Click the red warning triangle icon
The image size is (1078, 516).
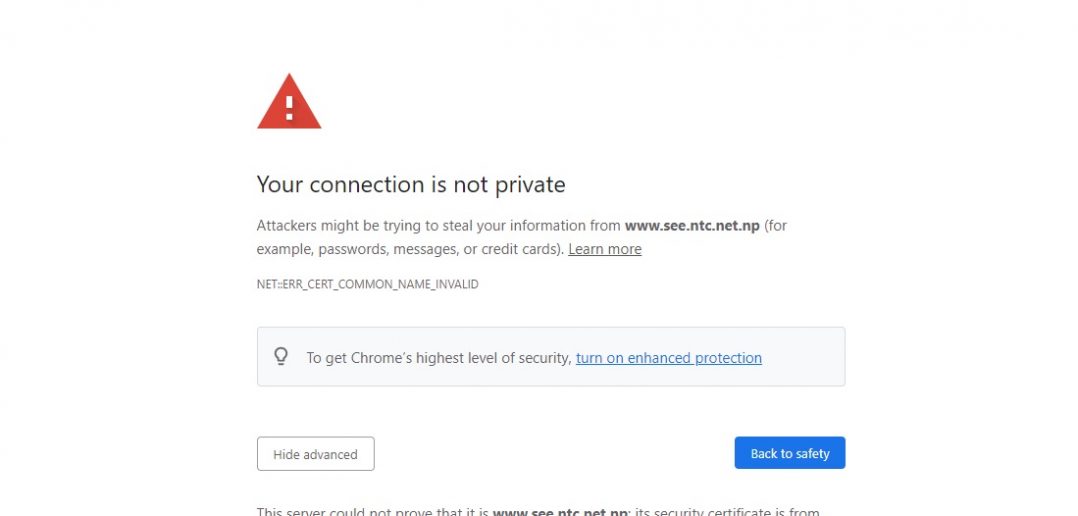point(289,102)
